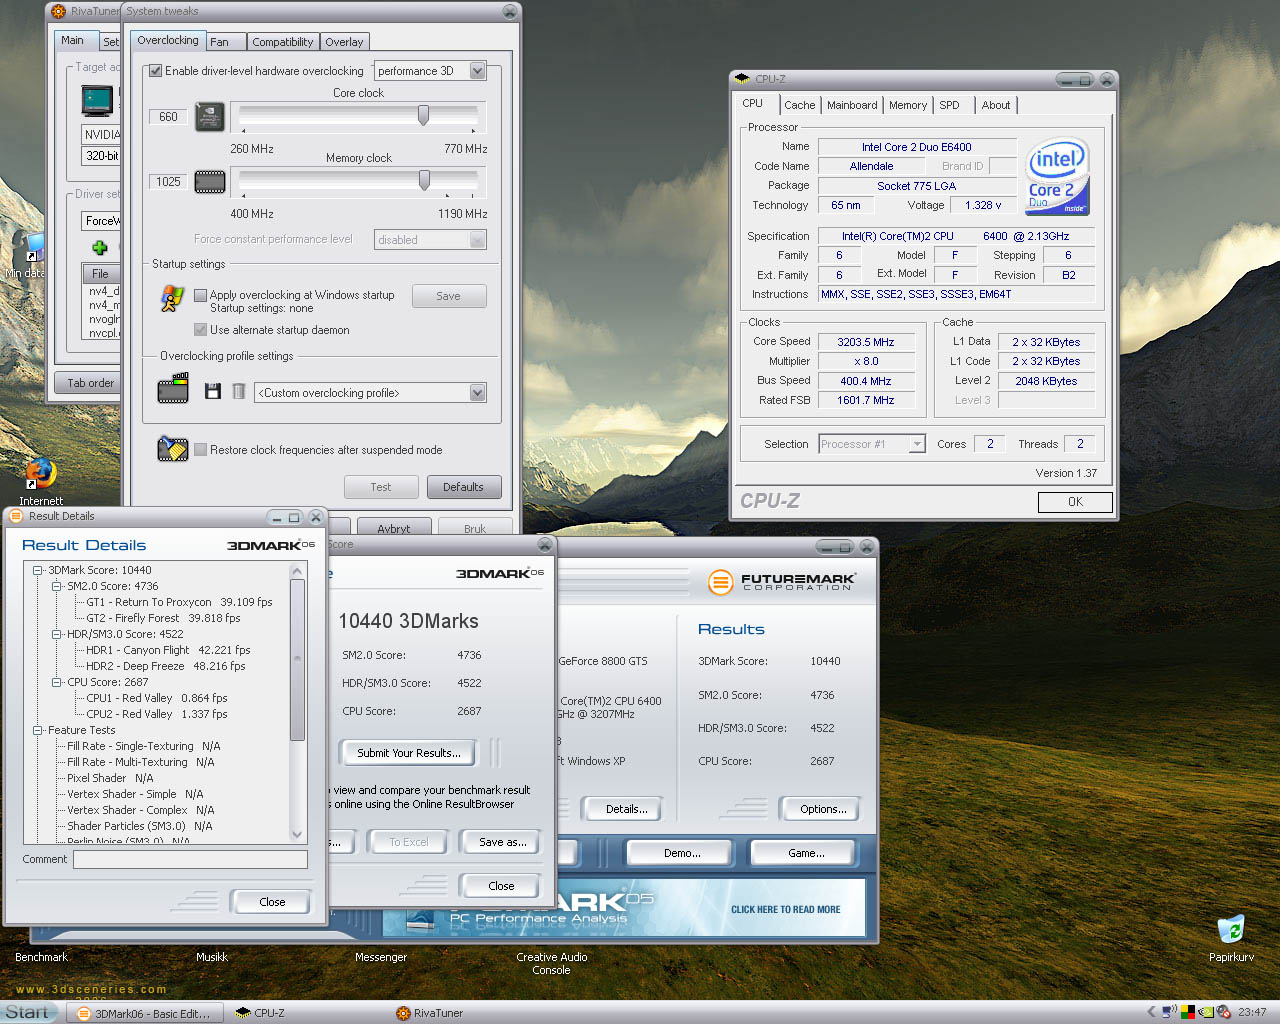
Task: Delete overclocking profile with trash icon
Action: tap(239, 391)
